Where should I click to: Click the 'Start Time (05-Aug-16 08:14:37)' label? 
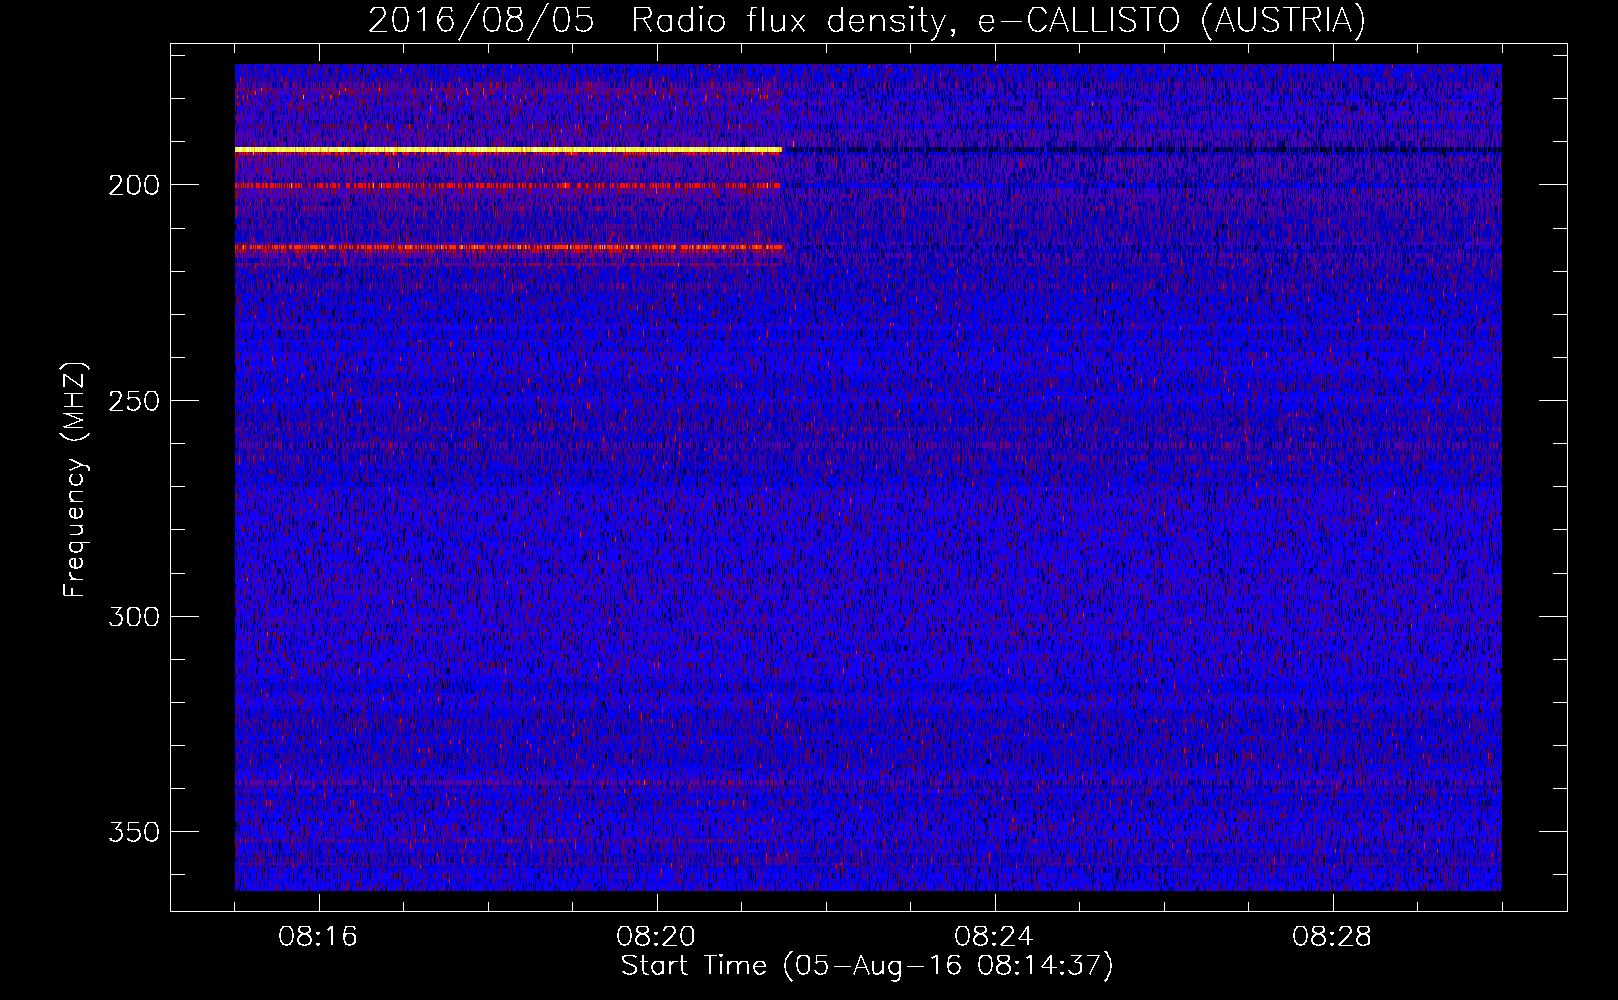coord(867,966)
